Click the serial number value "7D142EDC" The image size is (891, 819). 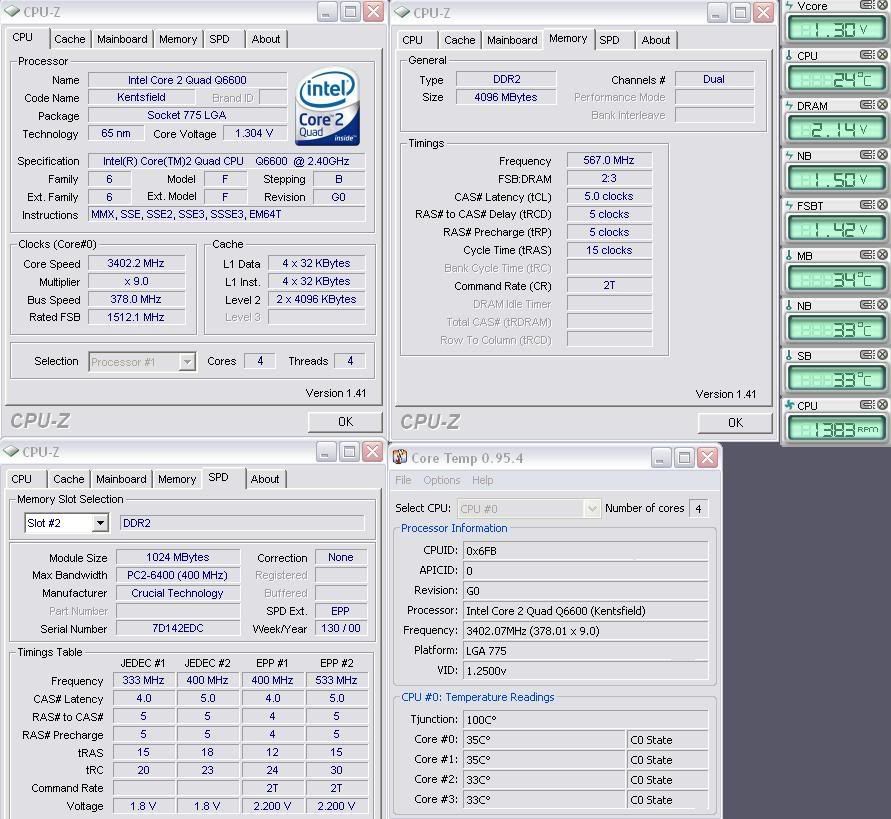point(177,628)
